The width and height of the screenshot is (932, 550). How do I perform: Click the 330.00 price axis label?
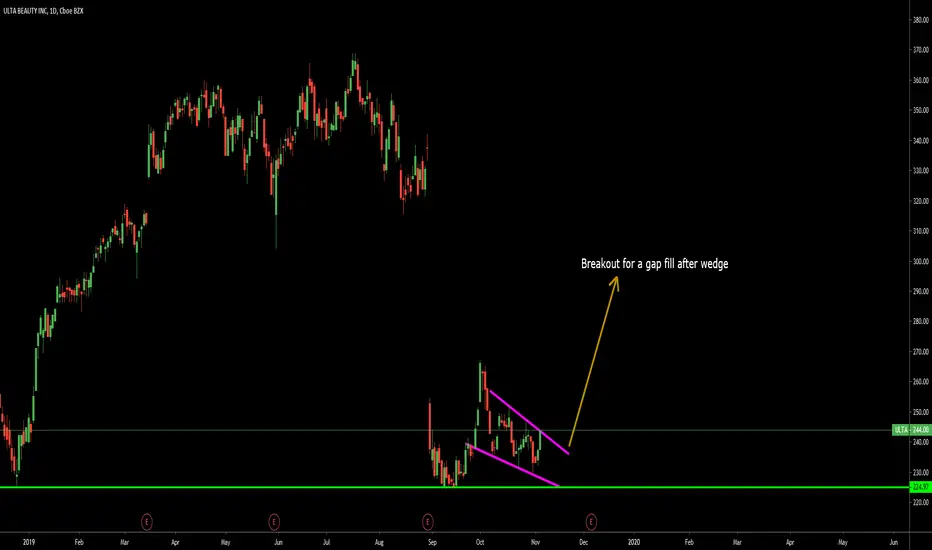[921, 171]
